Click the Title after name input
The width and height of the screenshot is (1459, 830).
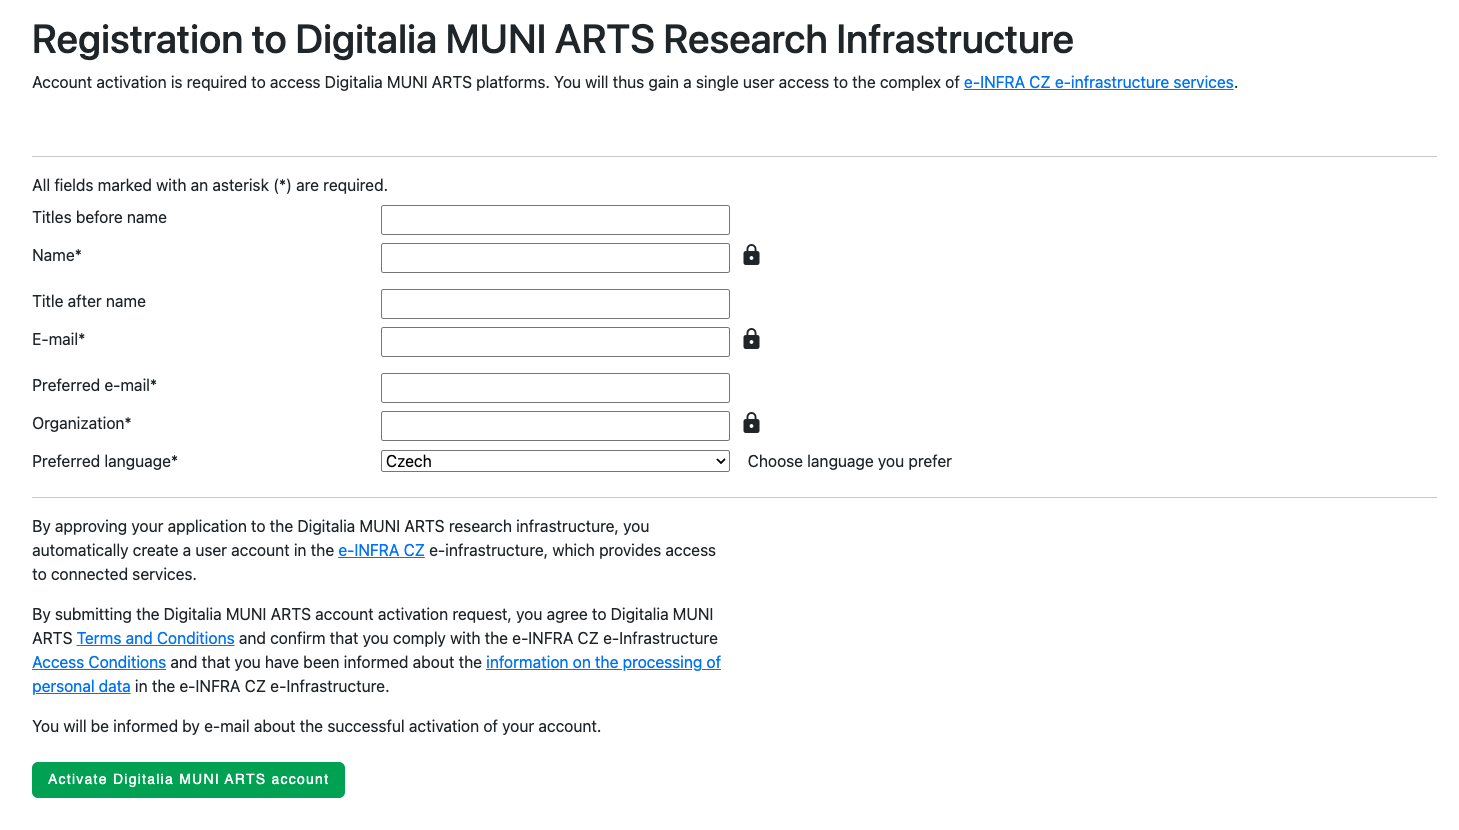pyautogui.click(x=555, y=304)
